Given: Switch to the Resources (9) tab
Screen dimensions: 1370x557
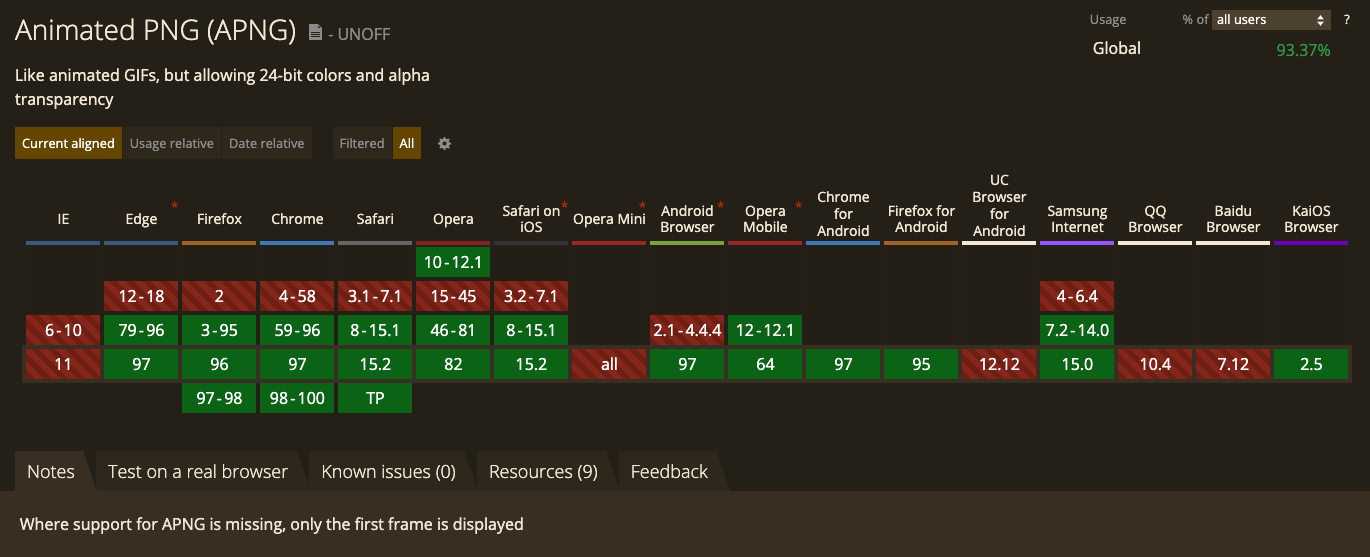Looking at the screenshot, I should pos(543,471).
